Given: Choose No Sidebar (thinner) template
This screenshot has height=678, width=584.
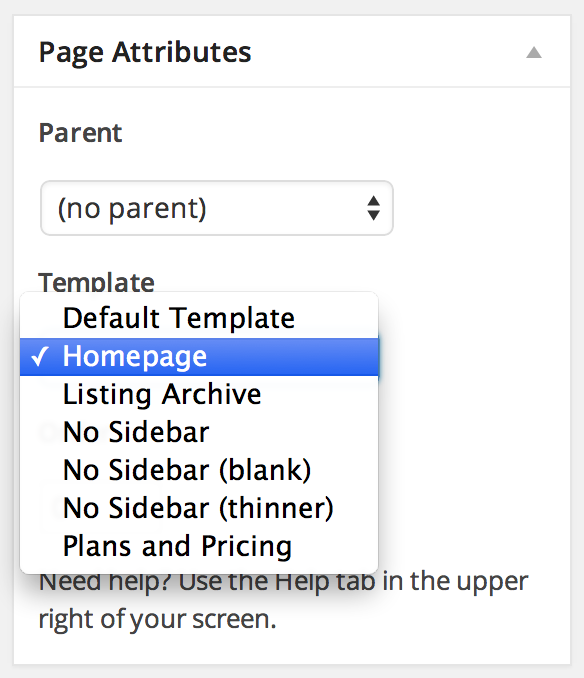Looking at the screenshot, I should [199, 508].
